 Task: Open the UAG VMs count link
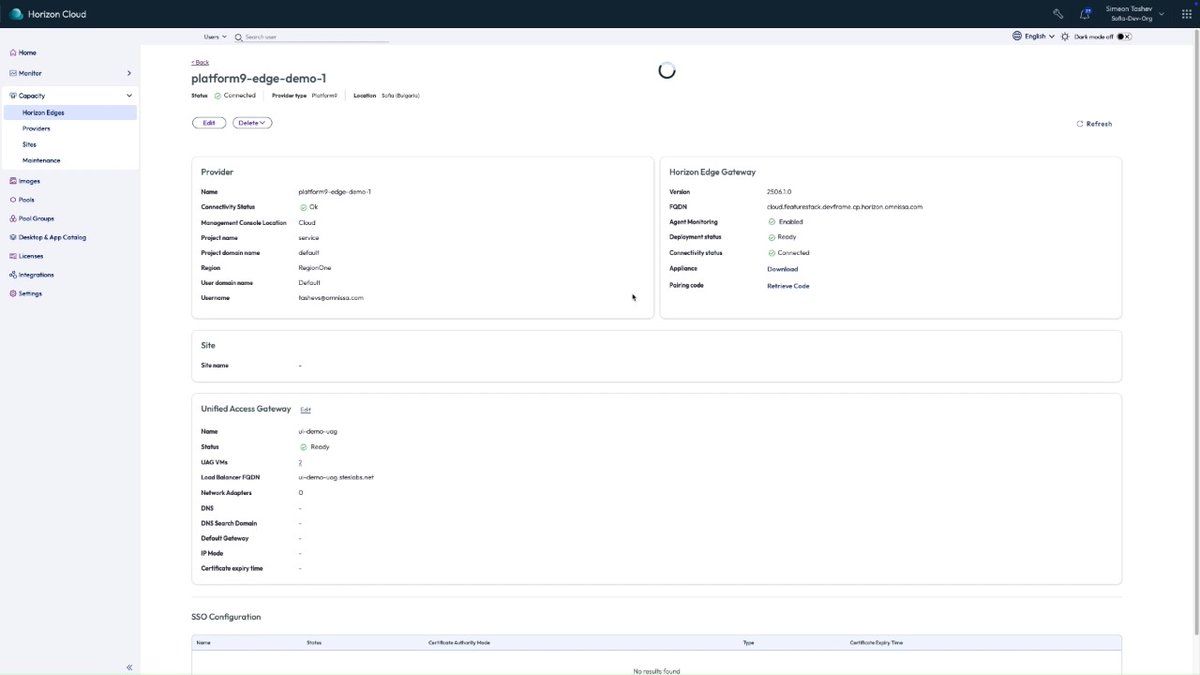pyautogui.click(x=300, y=462)
